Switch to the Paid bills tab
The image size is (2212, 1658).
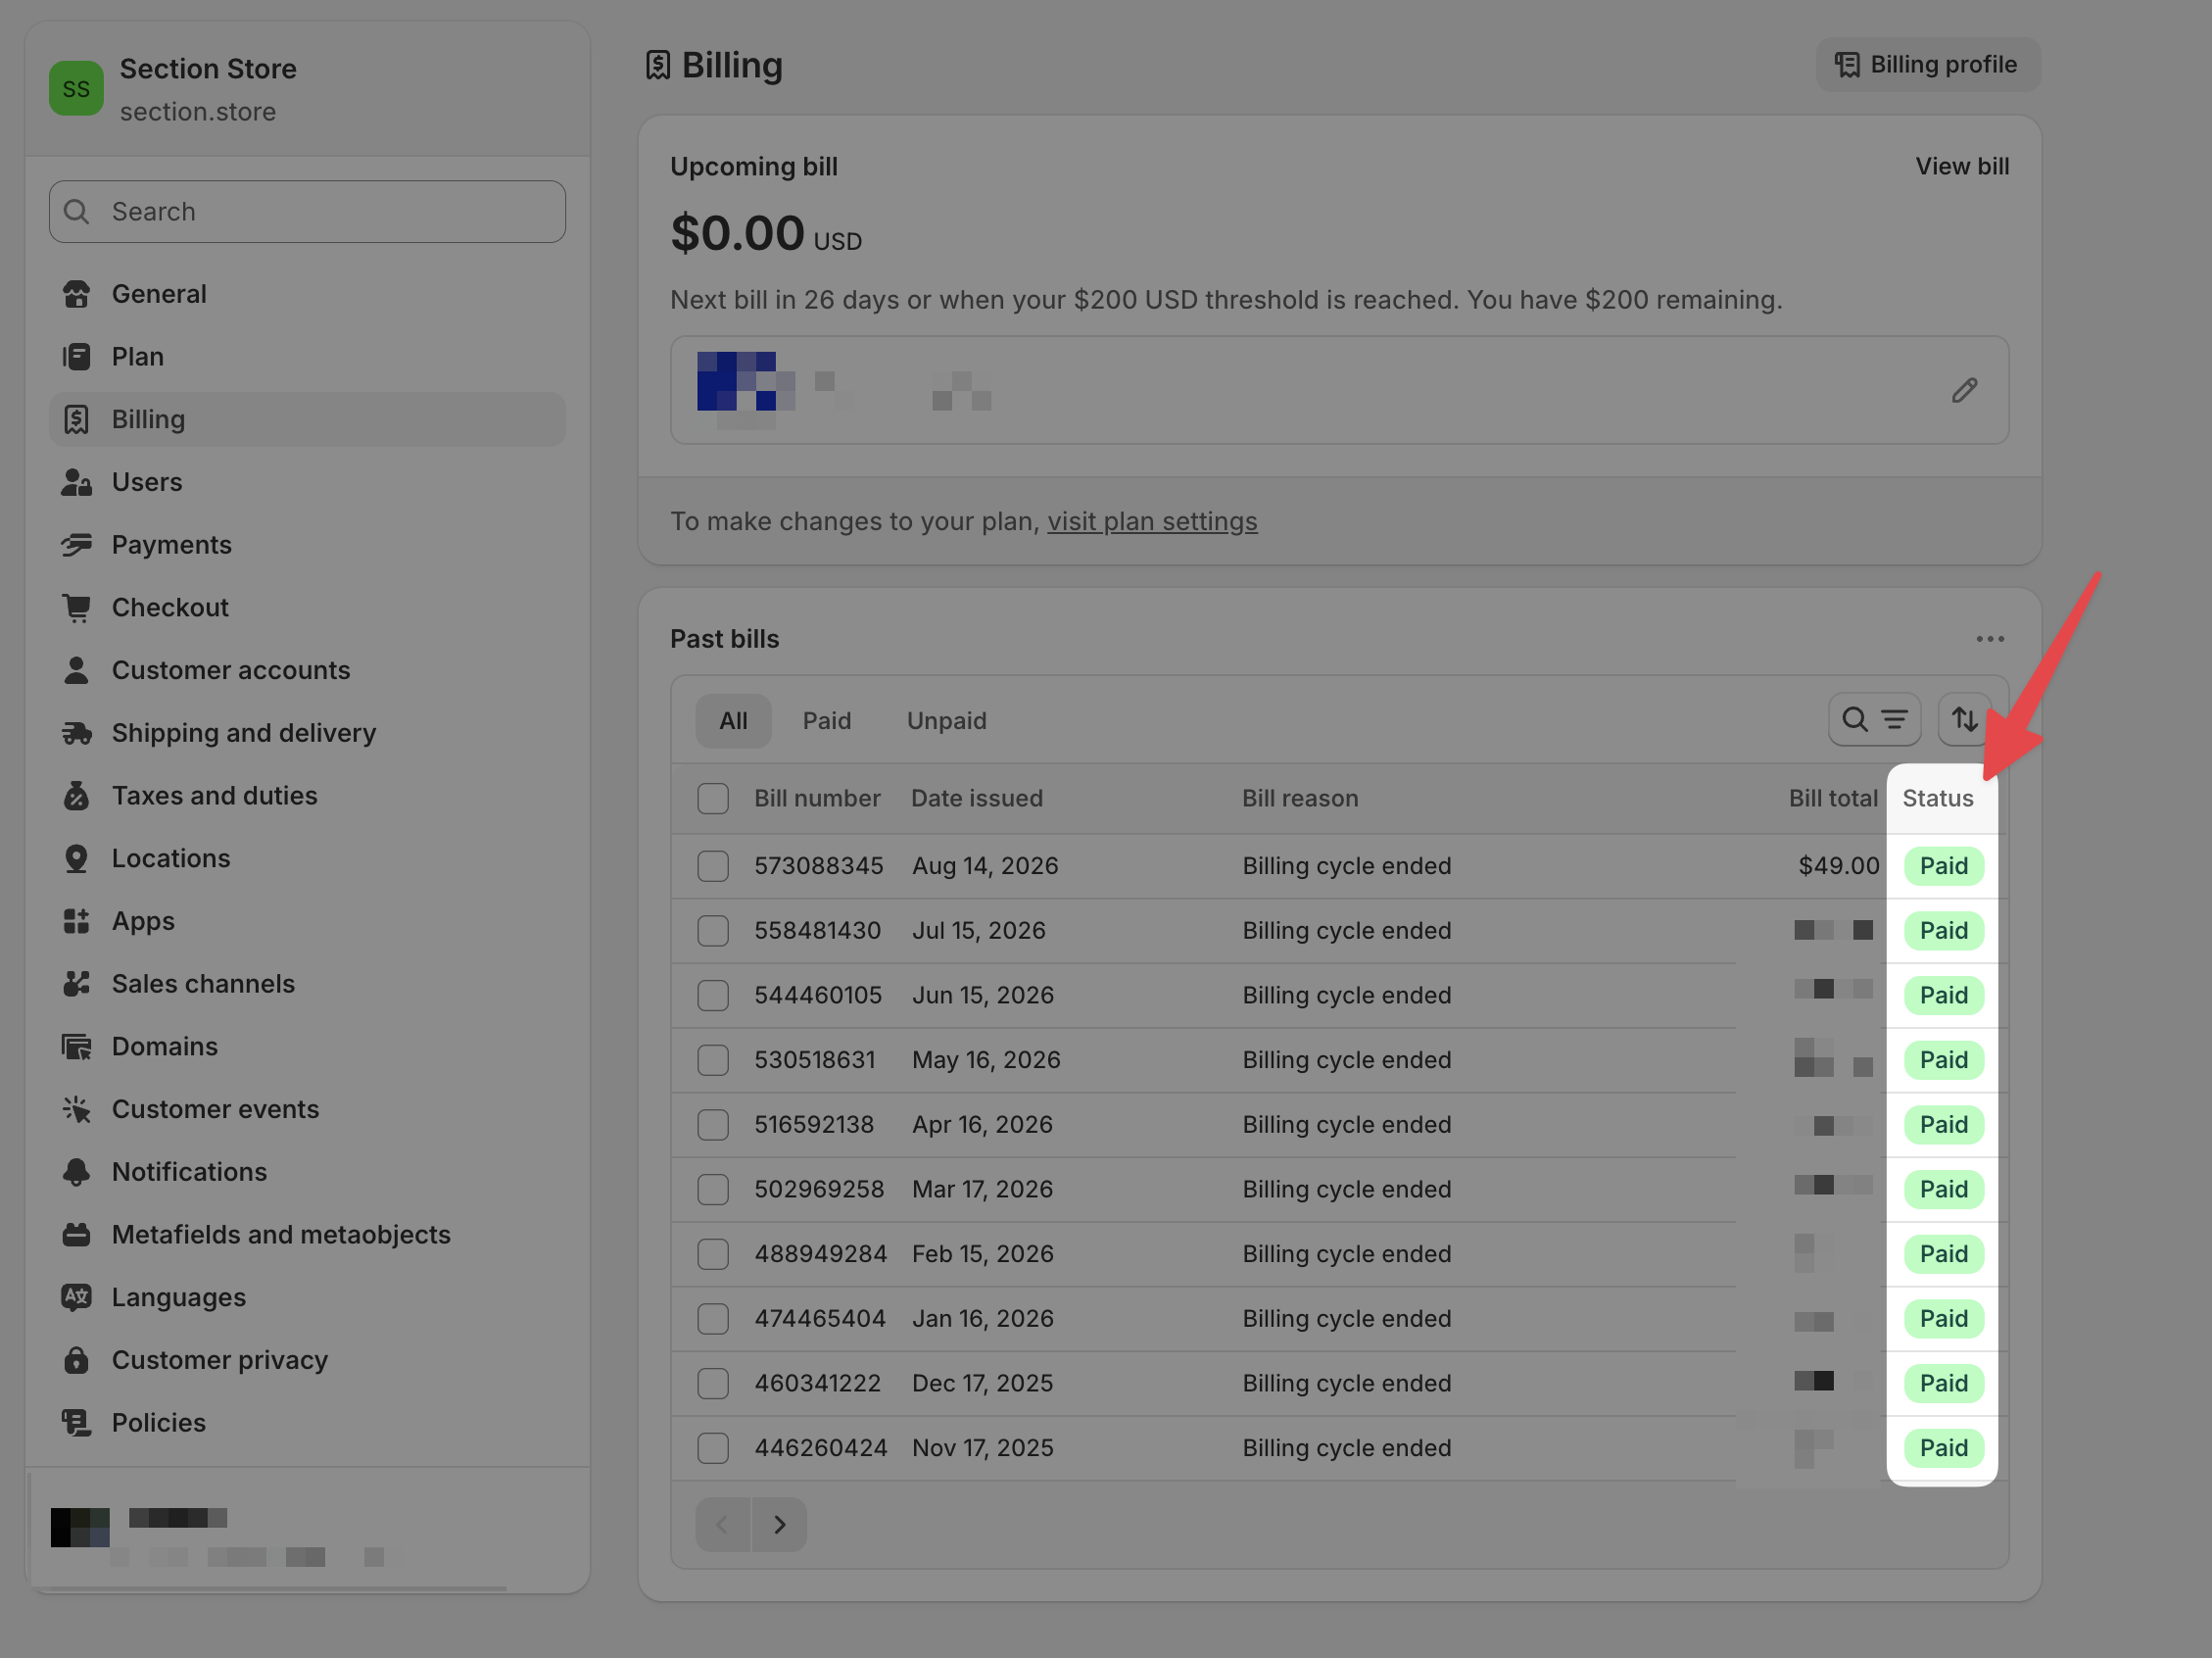(x=827, y=721)
